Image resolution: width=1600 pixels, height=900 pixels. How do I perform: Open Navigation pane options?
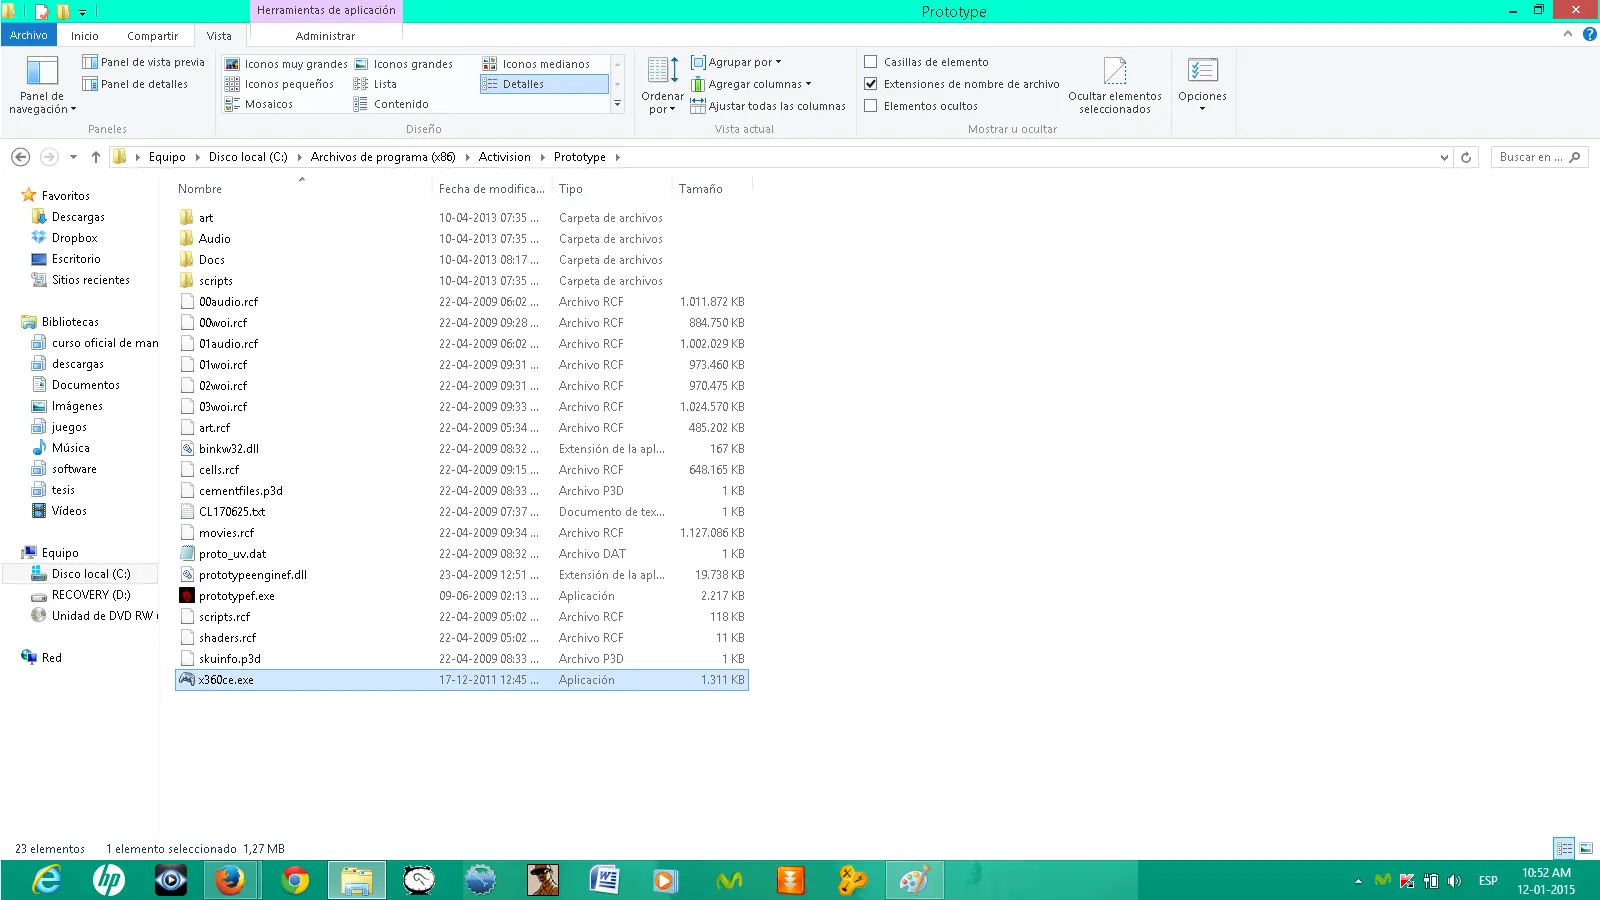click(x=42, y=85)
